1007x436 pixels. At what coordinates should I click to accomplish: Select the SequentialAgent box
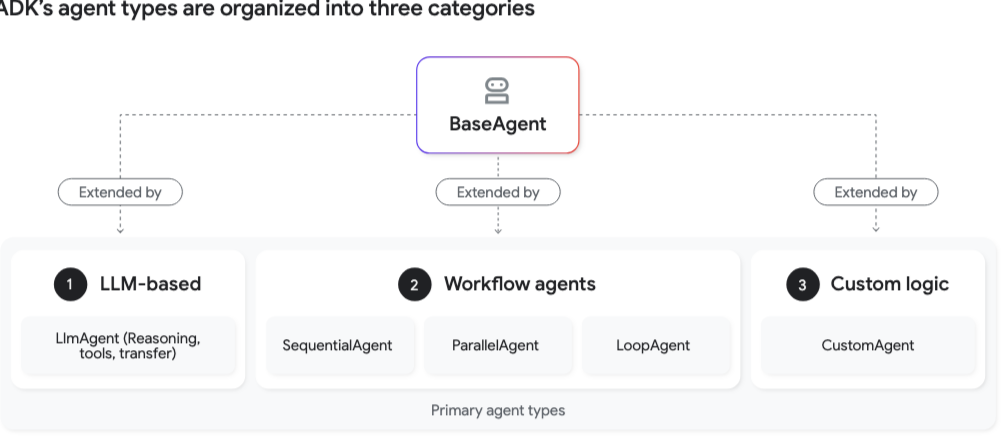[x=337, y=345]
